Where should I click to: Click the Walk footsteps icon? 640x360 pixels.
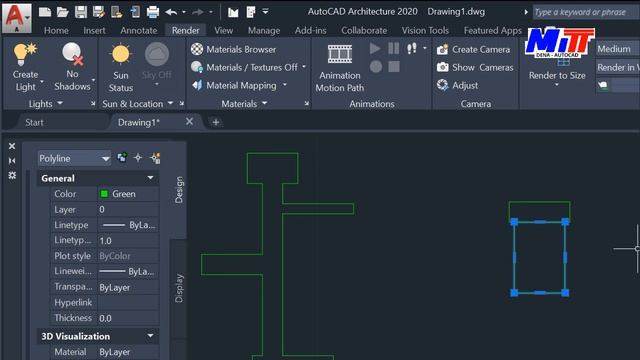click(412, 49)
